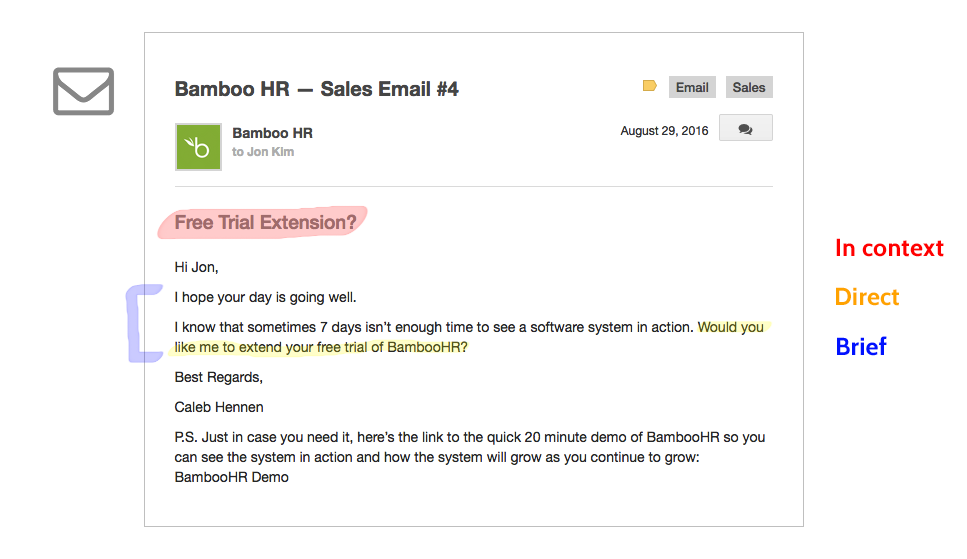Click the gray envelope mail icon
The width and height of the screenshot is (967, 559).
[83, 91]
